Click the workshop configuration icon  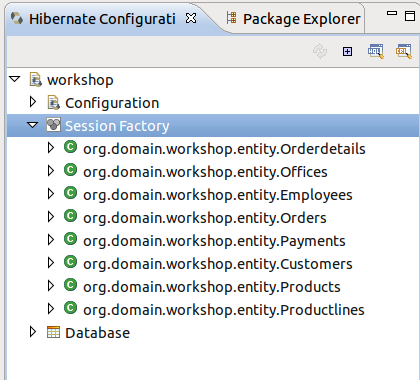[x=36, y=80]
